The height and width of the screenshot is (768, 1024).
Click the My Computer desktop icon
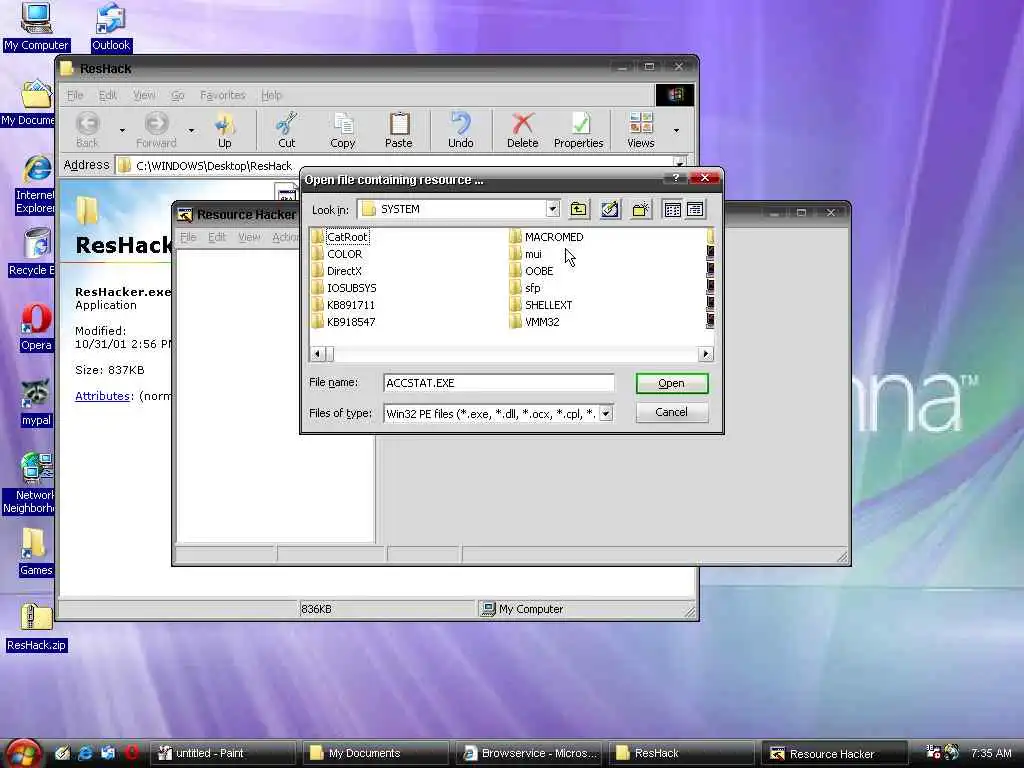(x=36, y=27)
